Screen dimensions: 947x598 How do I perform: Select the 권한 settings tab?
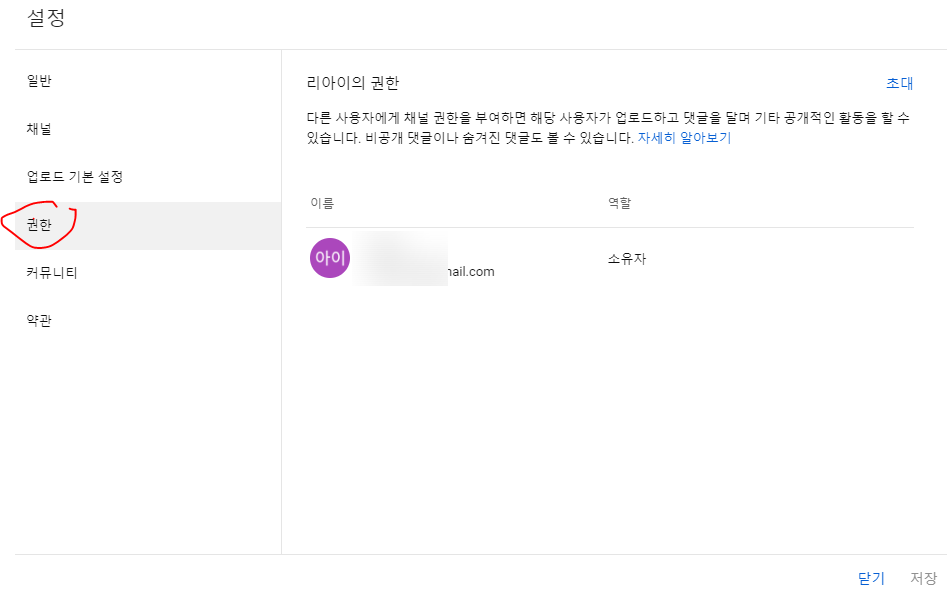pyautogui.click(x=147, y=225)
